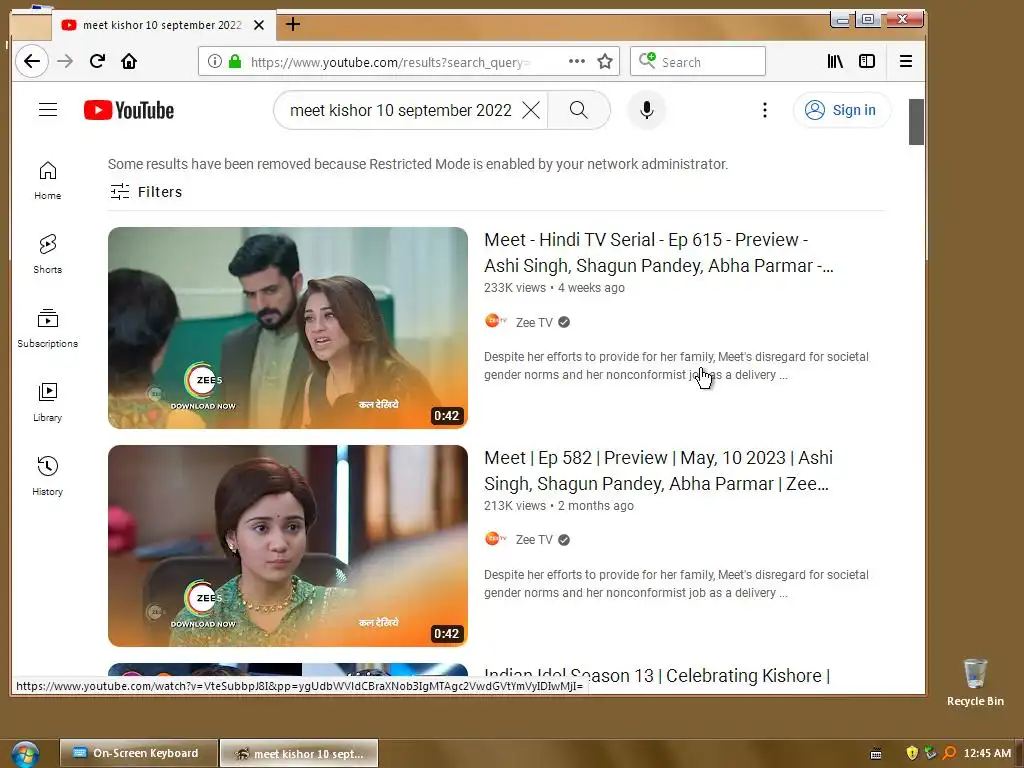Open History in the sidebar
The height and width of the screenshot is (768, 1024).
tap(48, 477)
